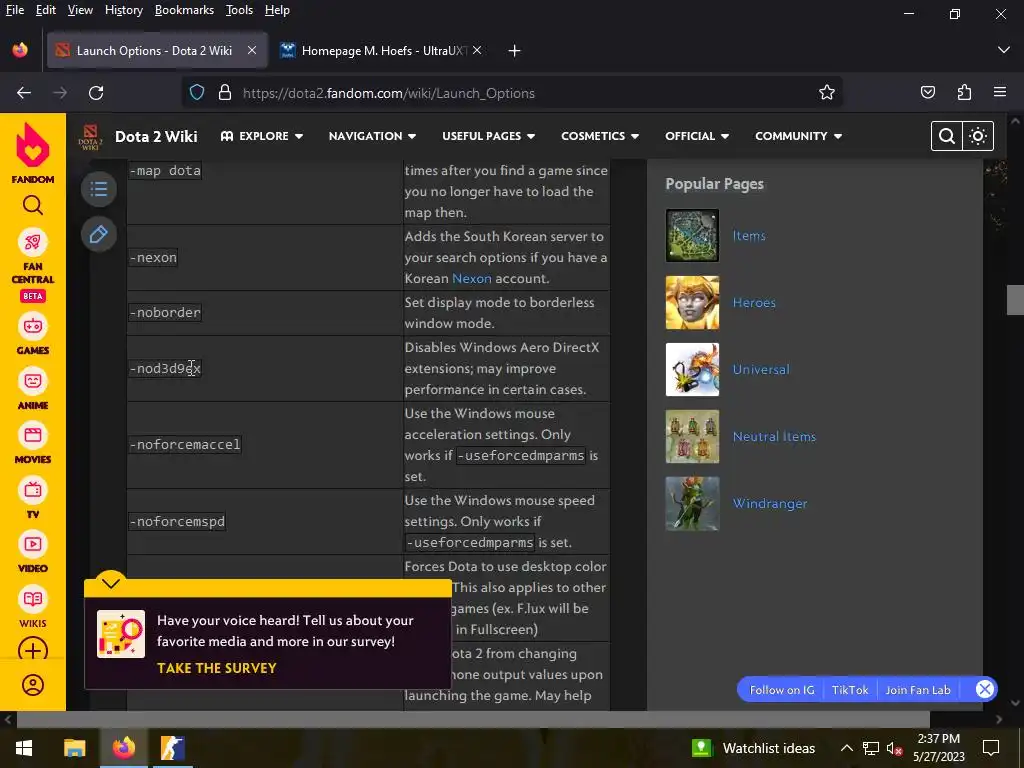The width and height of the screenshot is (1024, 768).
Task: Open the Save to Pocket icon
Action: pyautogui.click(x=927, y=93)
